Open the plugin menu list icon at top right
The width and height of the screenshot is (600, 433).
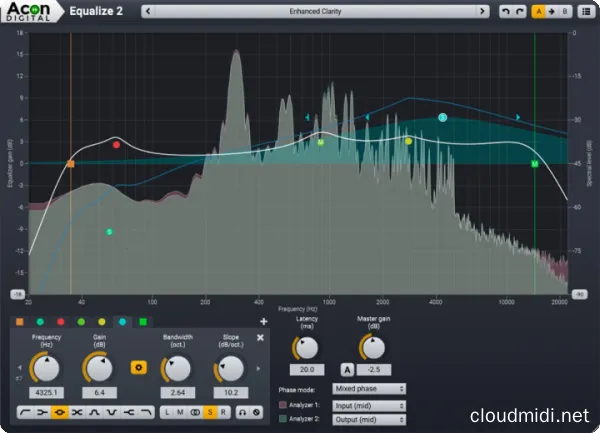(586, 11)
